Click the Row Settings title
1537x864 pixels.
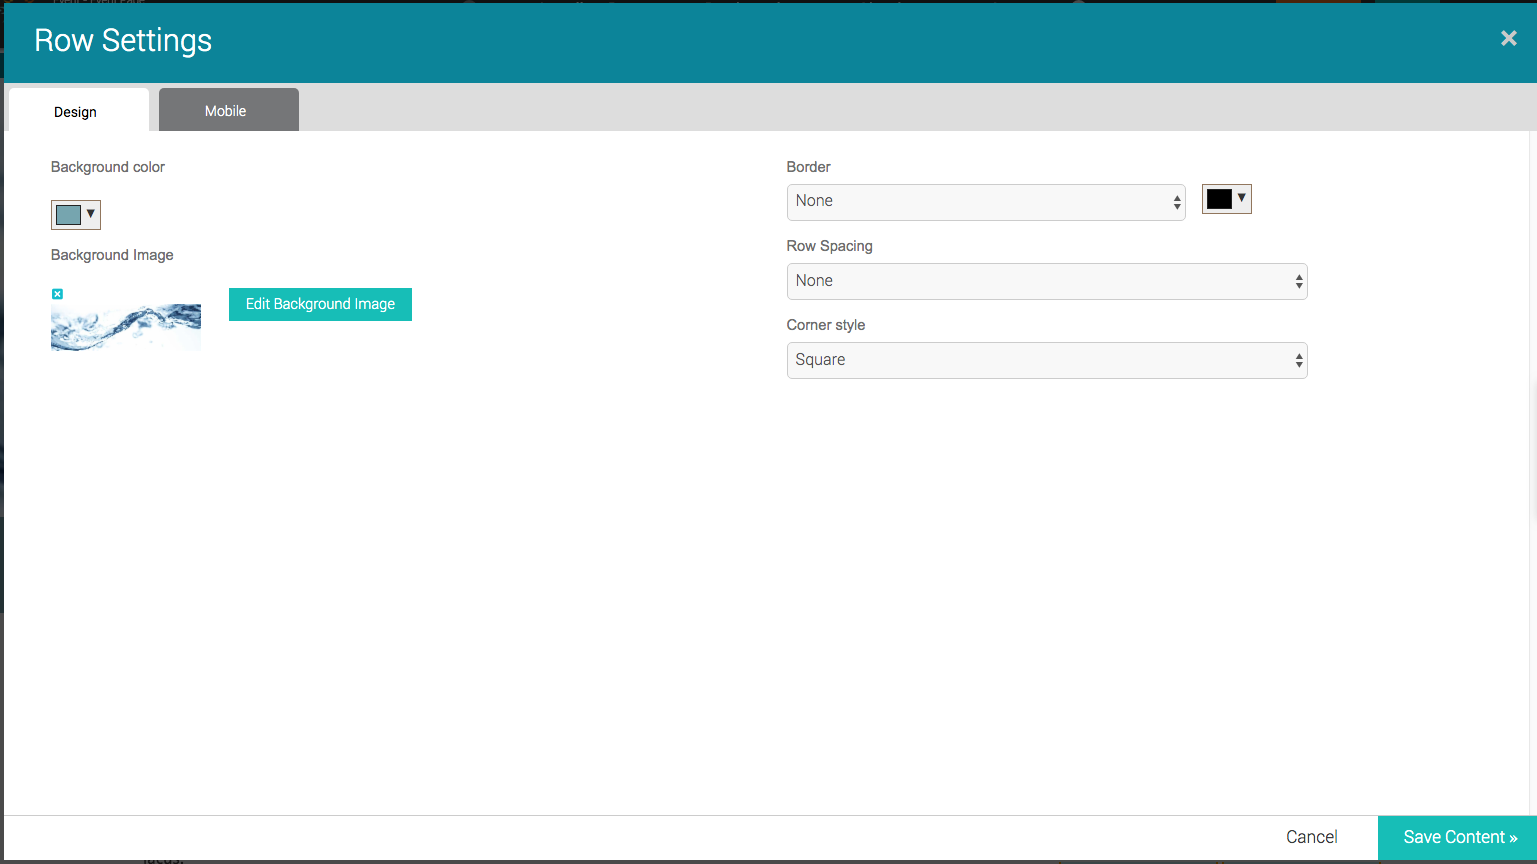pos(123,41)
